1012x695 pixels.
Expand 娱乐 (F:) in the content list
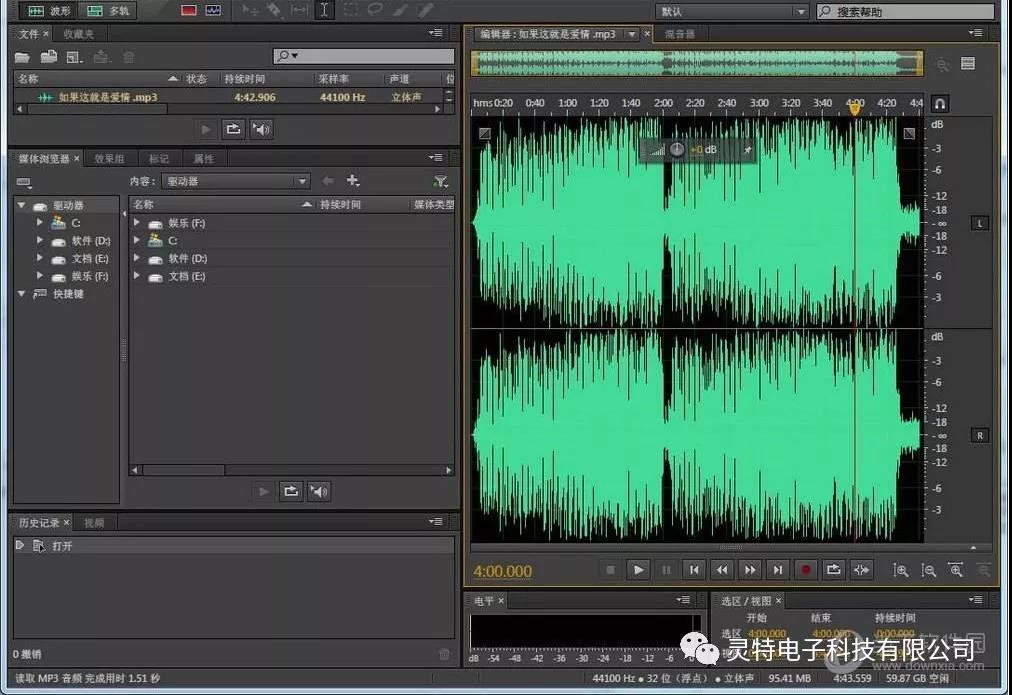point(137,223)
